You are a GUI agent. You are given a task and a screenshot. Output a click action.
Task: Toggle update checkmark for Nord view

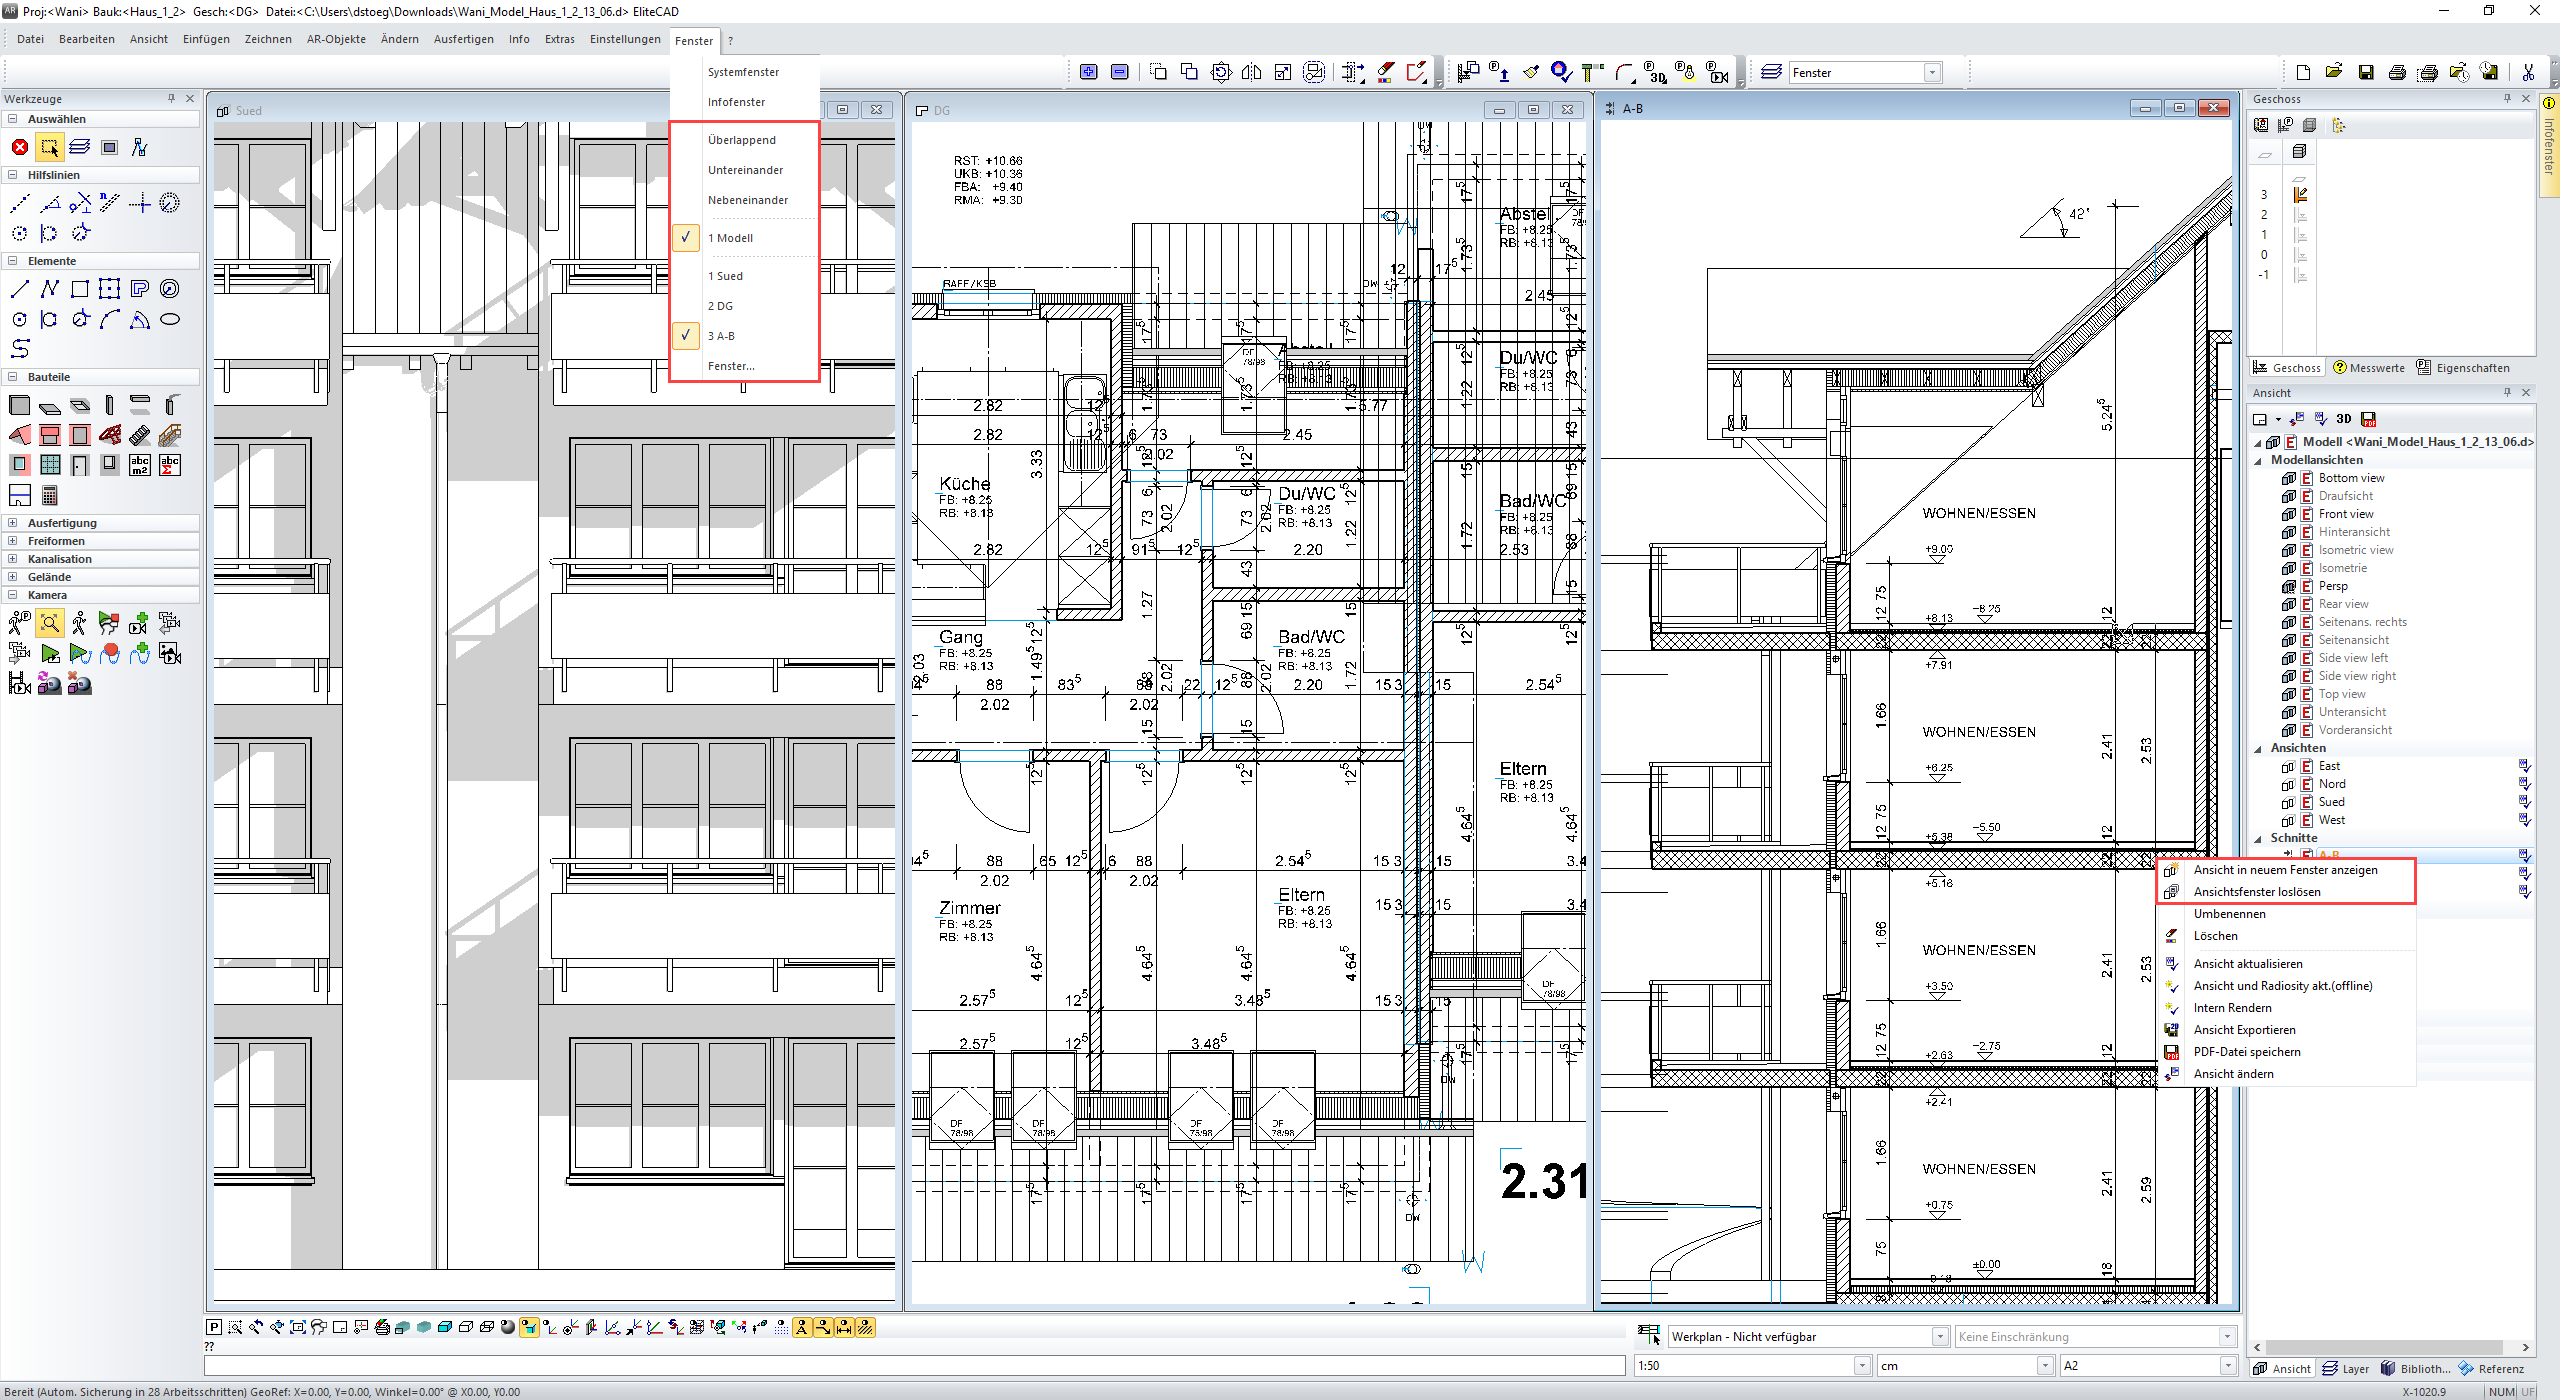pyautogui.click(x=2524, y=784)
